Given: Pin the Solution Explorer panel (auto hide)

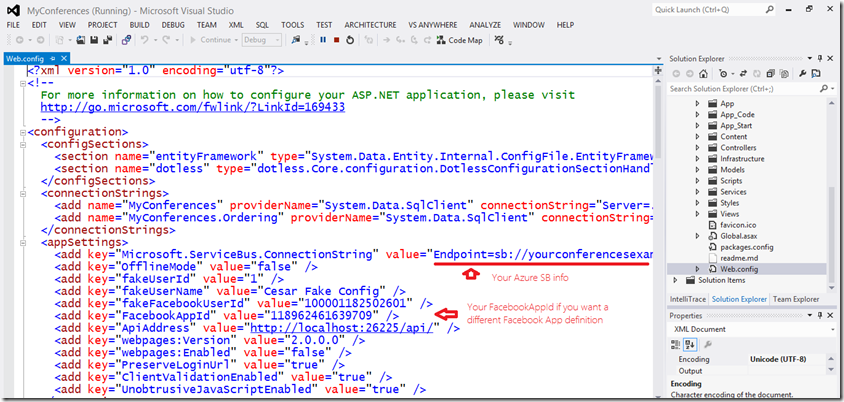Looking at the screenshot, I should pyautogui.click(x=820, y=59).
